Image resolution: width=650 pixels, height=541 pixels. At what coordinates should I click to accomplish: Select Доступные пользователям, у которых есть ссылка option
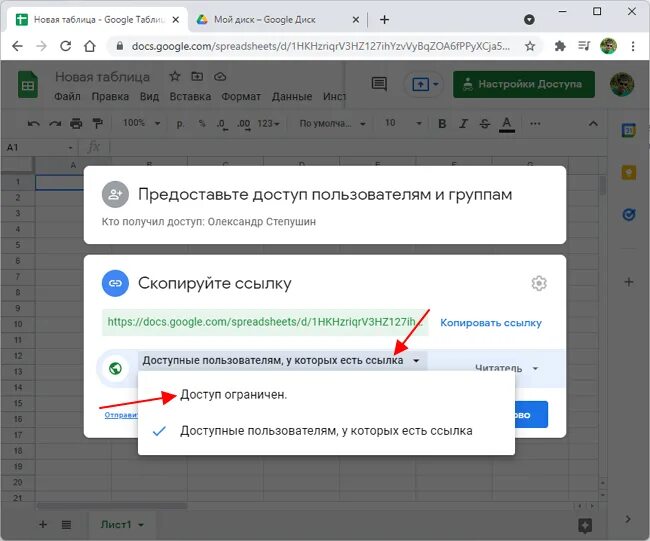pos(326,431)
